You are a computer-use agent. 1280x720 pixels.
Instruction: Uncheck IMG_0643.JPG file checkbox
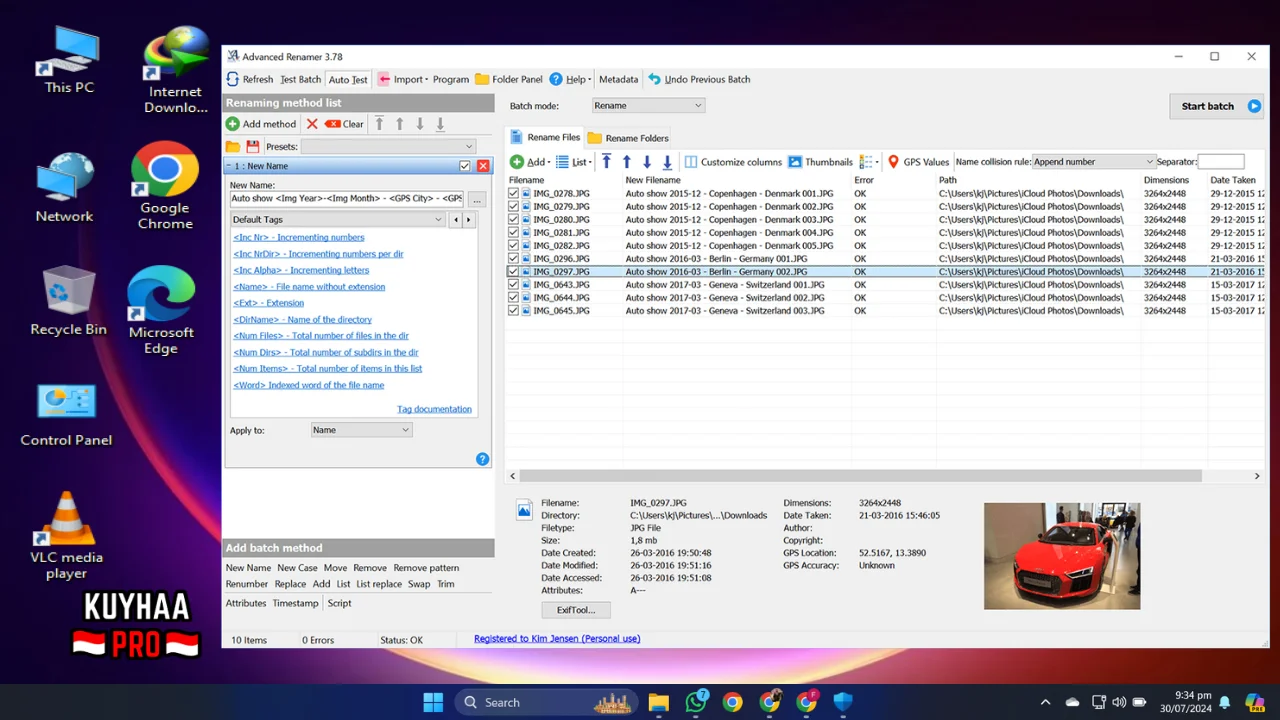tap(513, 285)
